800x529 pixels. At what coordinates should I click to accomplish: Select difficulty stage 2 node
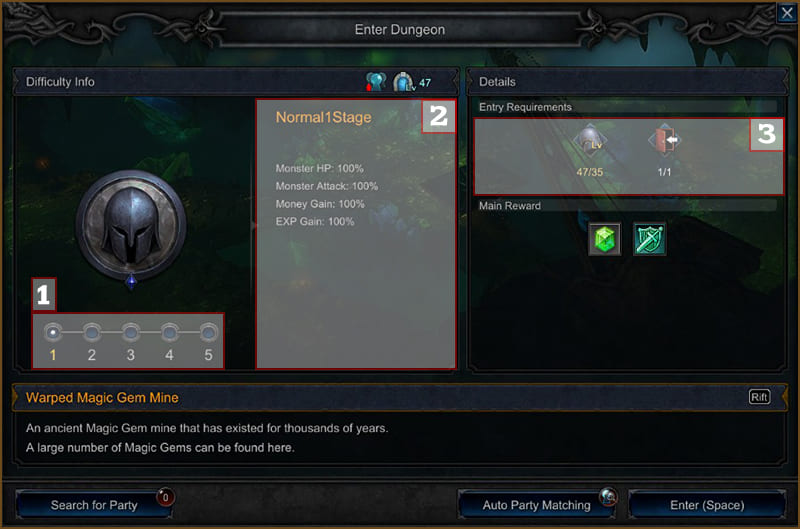pos(92,333)
